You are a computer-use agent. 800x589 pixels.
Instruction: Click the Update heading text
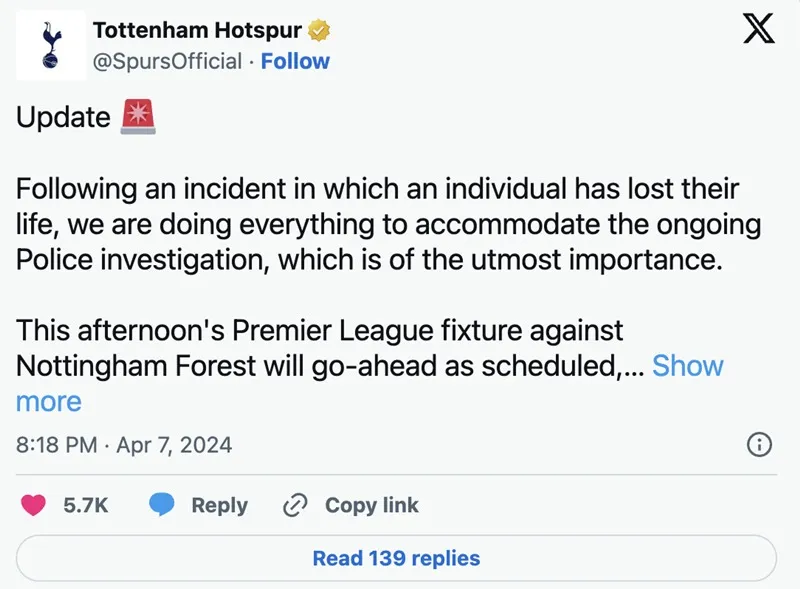pos(63,117)
